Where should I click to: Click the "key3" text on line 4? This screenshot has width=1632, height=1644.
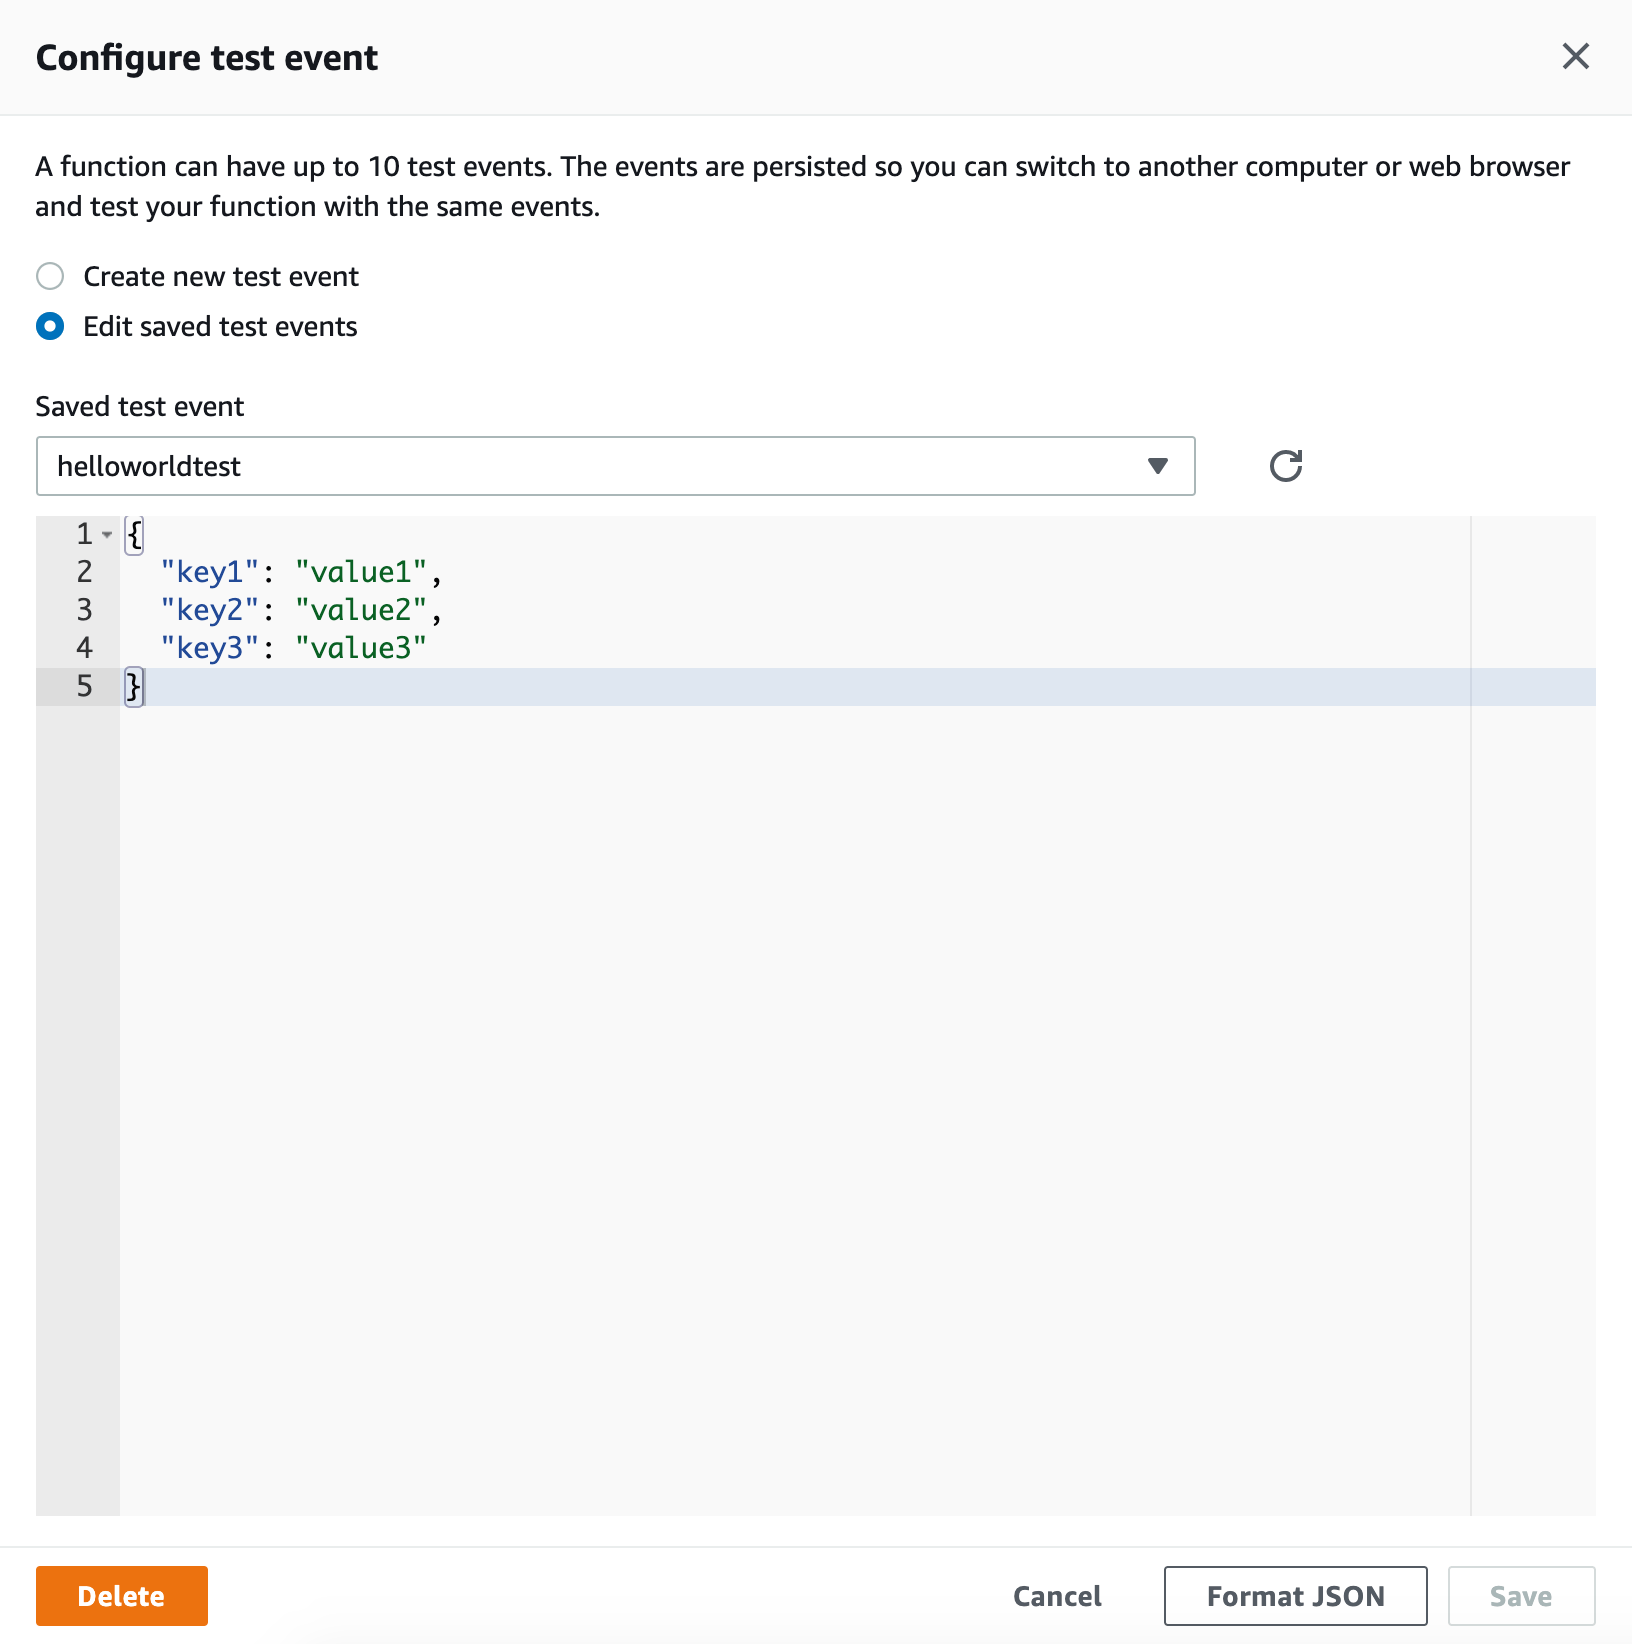click(210, 648)
